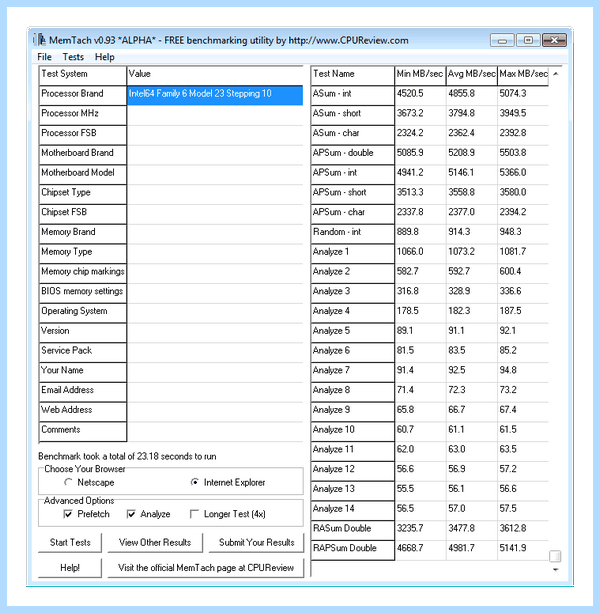Click the Your Name value field
Screen dimensions: 600x613
[215, 372]
